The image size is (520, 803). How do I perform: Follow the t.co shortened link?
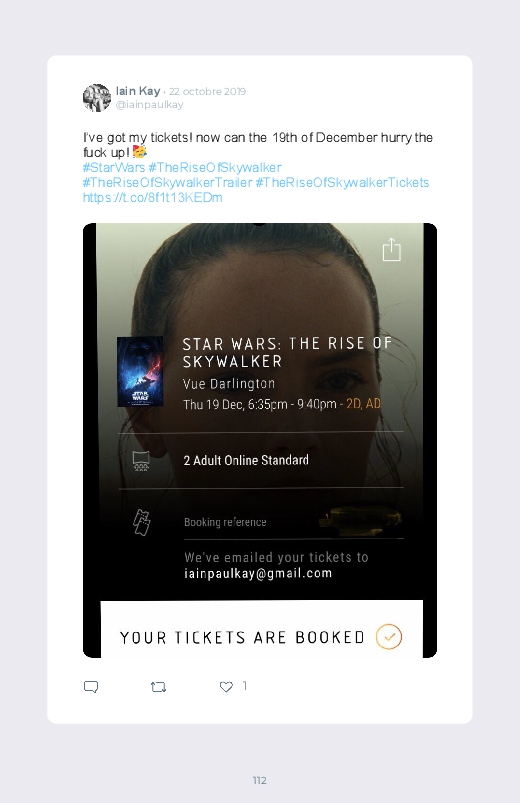[x=153, y=198]
